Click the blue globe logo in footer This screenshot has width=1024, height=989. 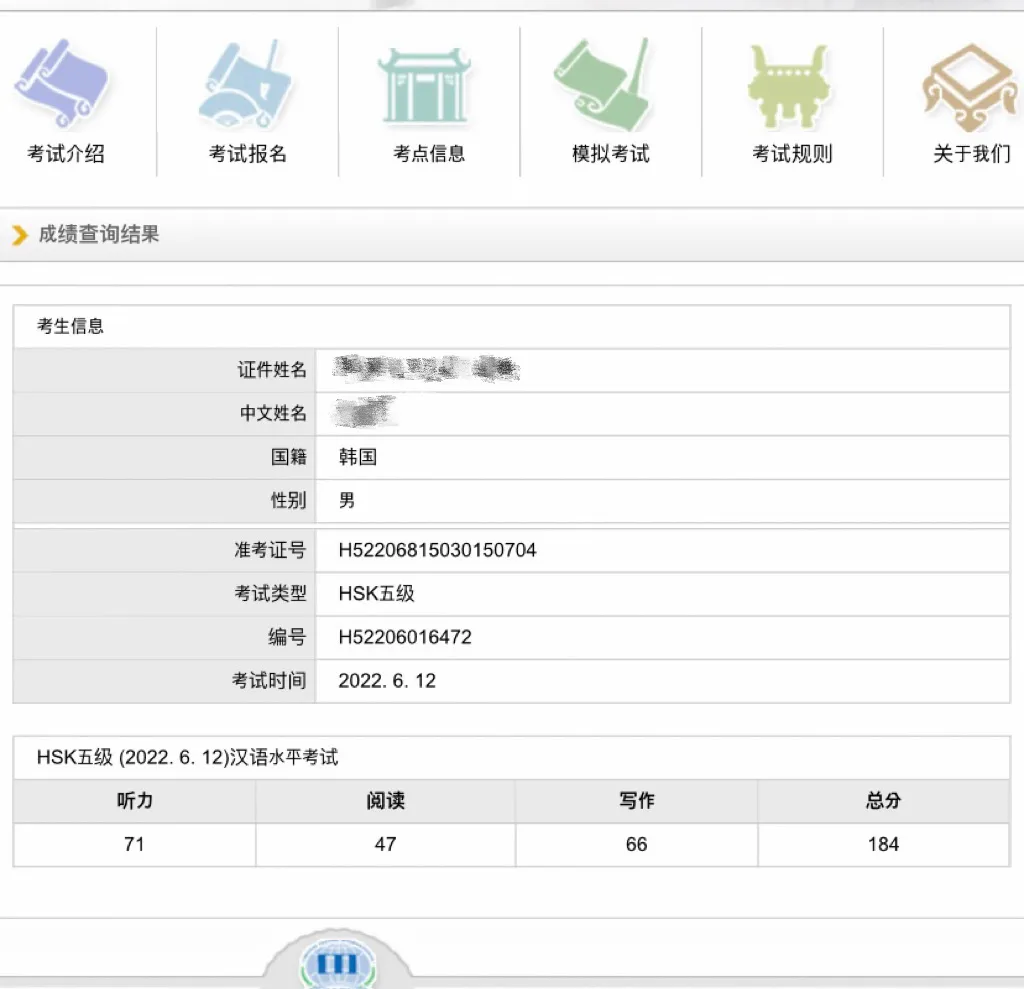[338, 963]
